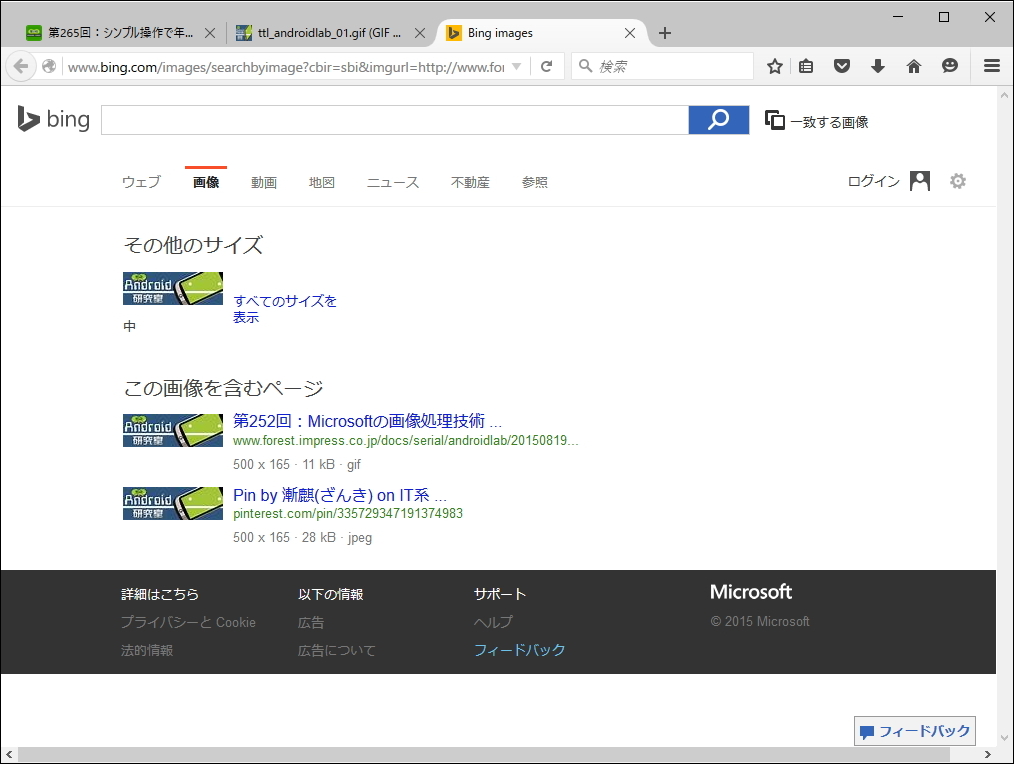Open Firefox Hello via the smiley icon
The height and width of the screenshot is (764, 1014).
(x=950, y=66)
